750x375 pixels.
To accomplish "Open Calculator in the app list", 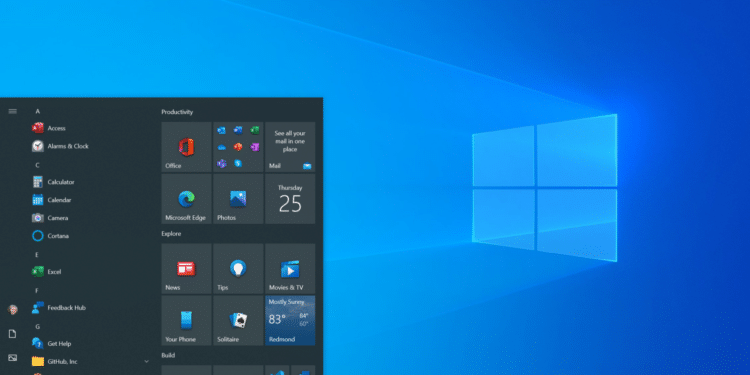I will pos(53,182).
